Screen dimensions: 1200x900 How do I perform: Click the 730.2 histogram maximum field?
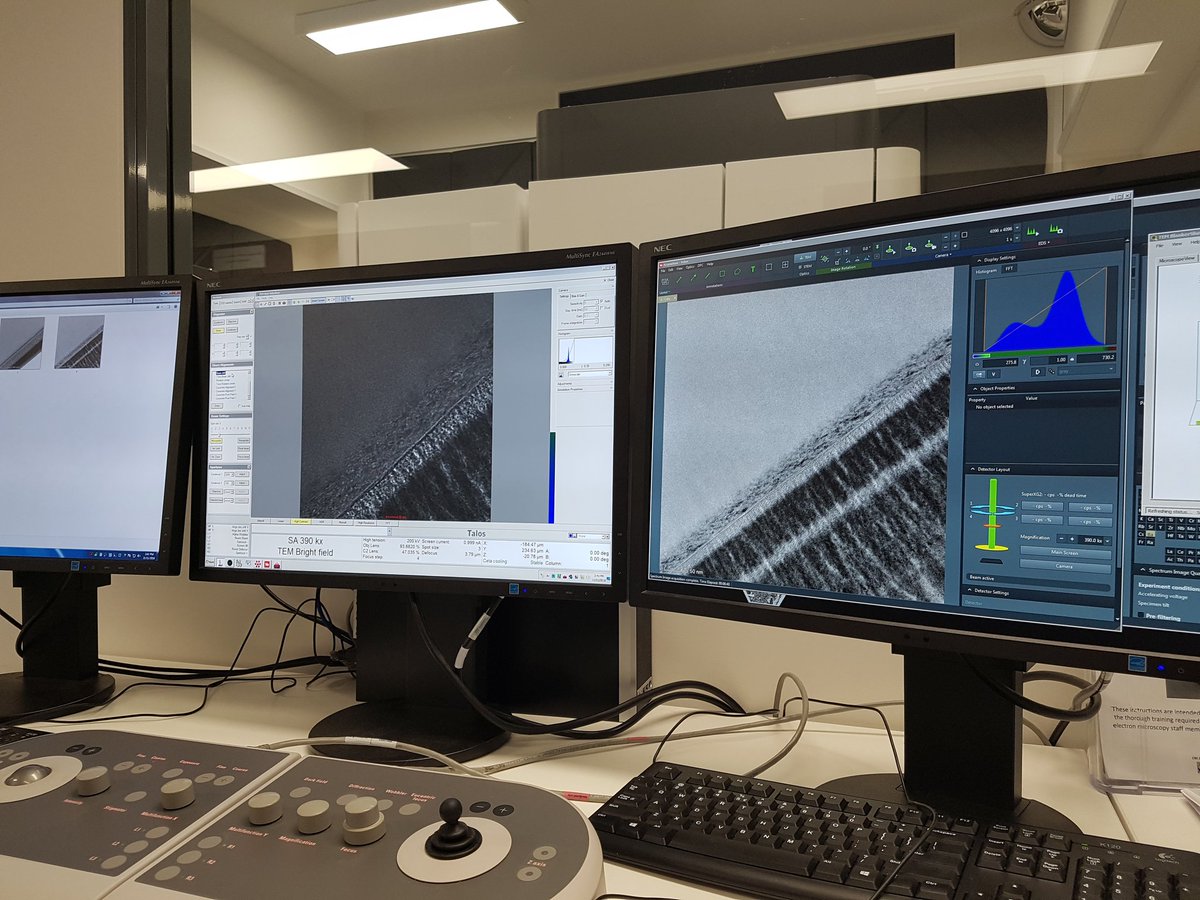click(x=1097, y=358)
